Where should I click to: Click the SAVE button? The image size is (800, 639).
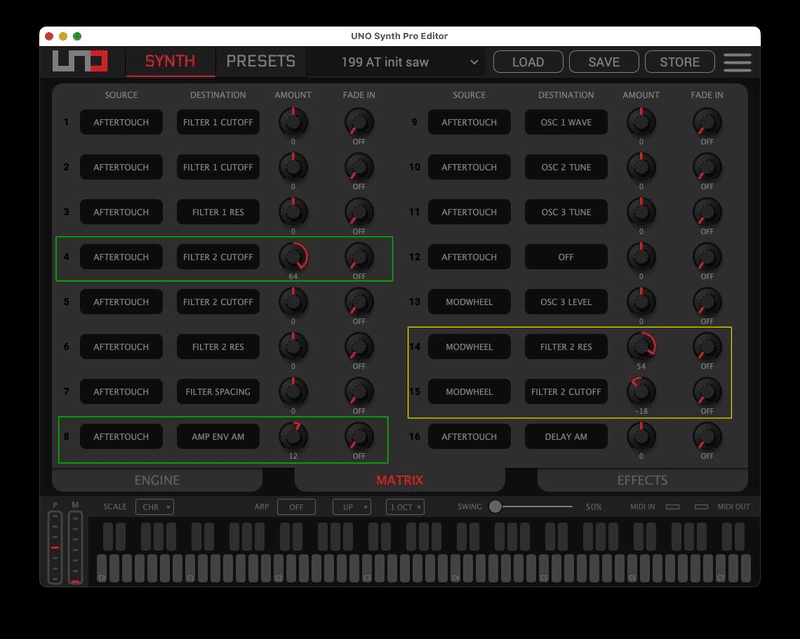coord(604,62)
